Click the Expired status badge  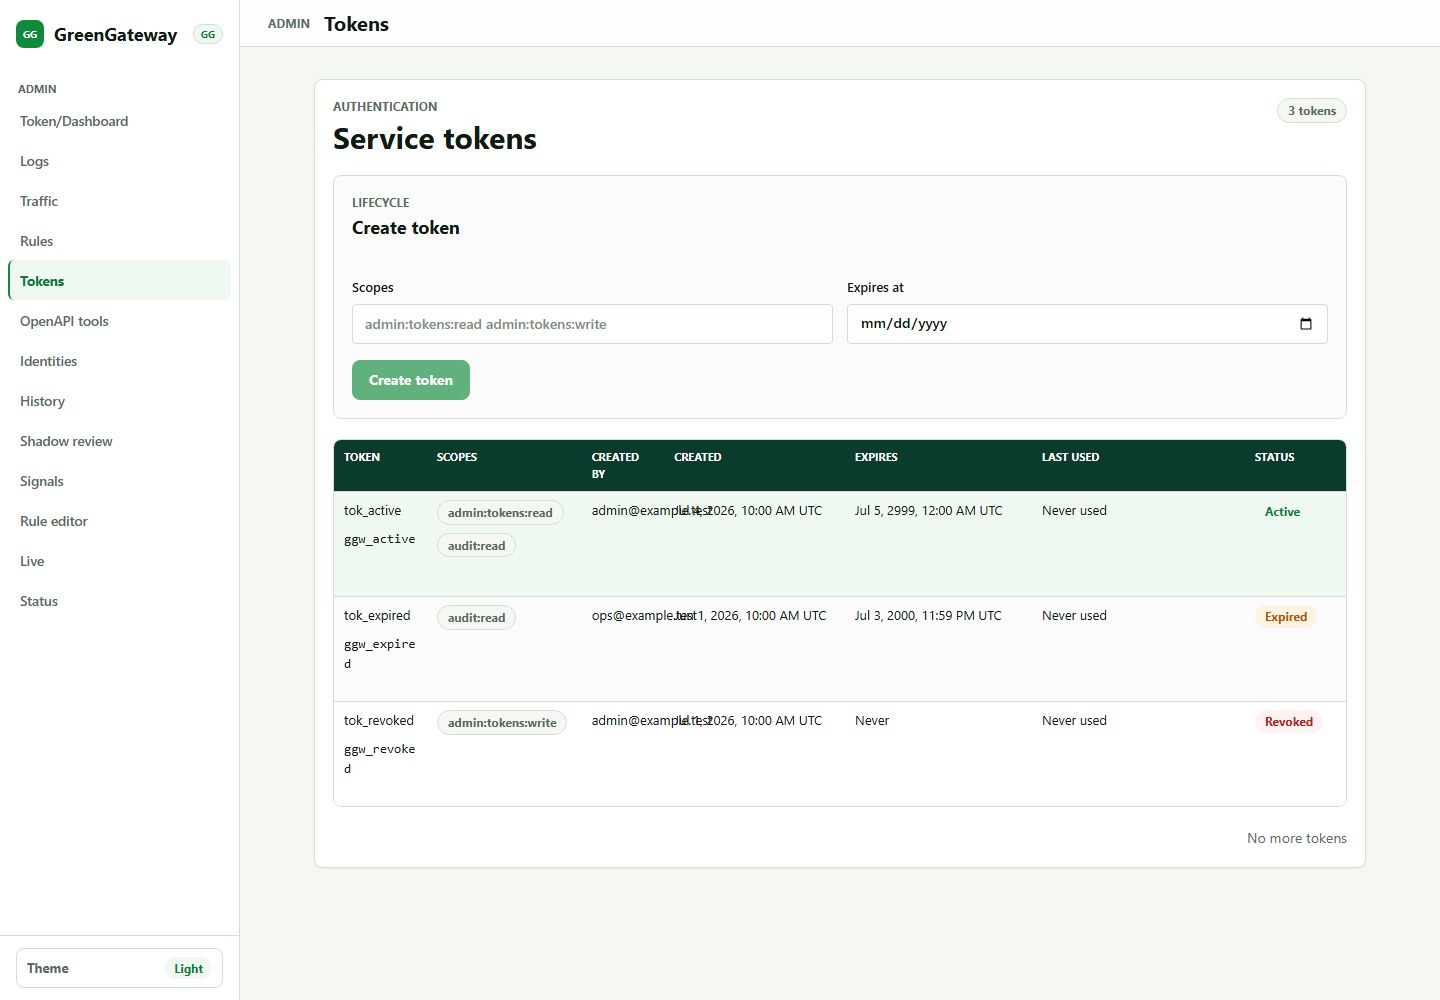point(1286,617)
